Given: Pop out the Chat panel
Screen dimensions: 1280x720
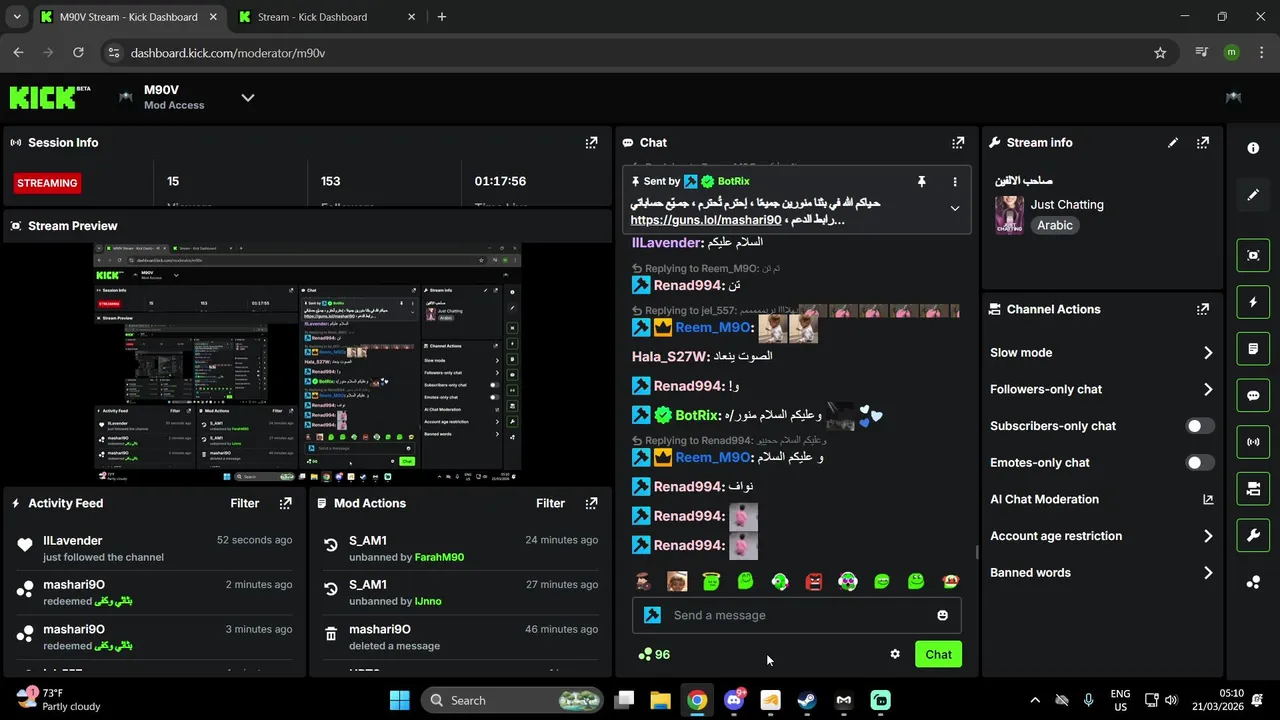Looking at the screenshot, I should click(x=958, y=143).
